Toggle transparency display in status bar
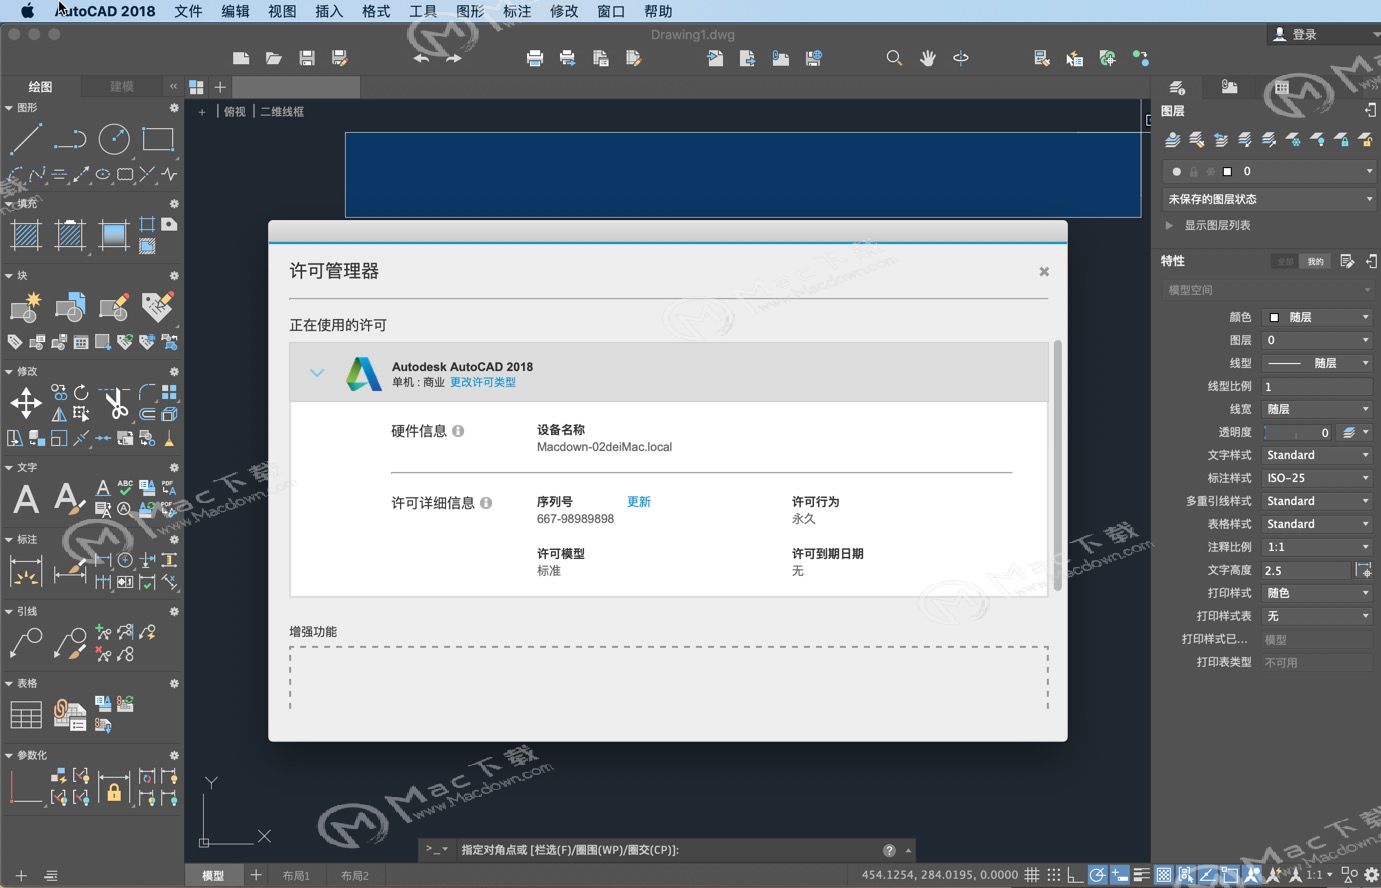This screenshot has width=1381, height=888. click(x=1163, y=875)
